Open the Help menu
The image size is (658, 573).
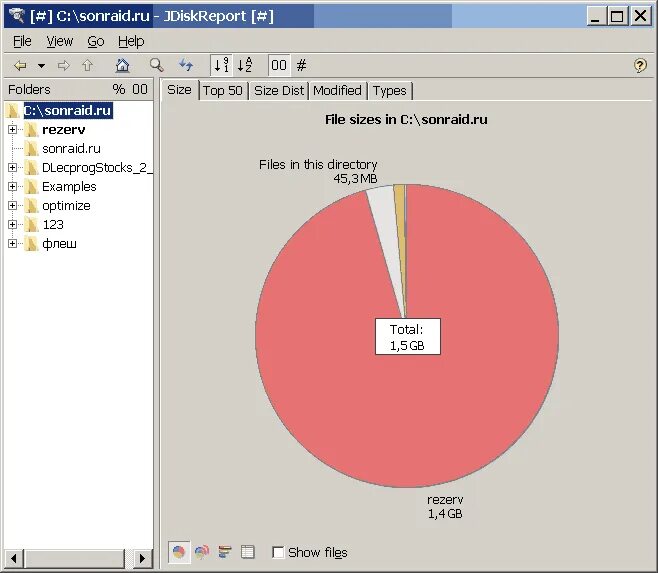(131, 41)
